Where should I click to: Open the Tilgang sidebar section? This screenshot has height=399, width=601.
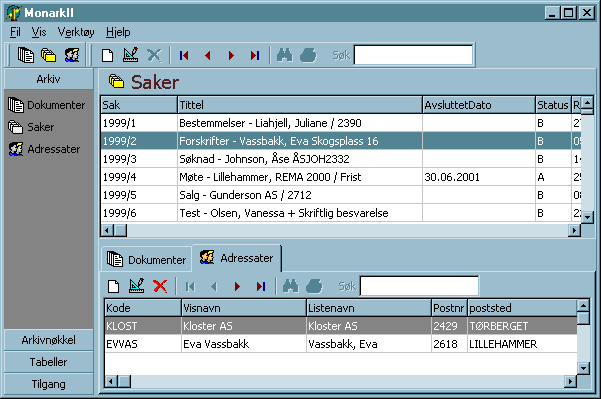click(x=49, y=384)
